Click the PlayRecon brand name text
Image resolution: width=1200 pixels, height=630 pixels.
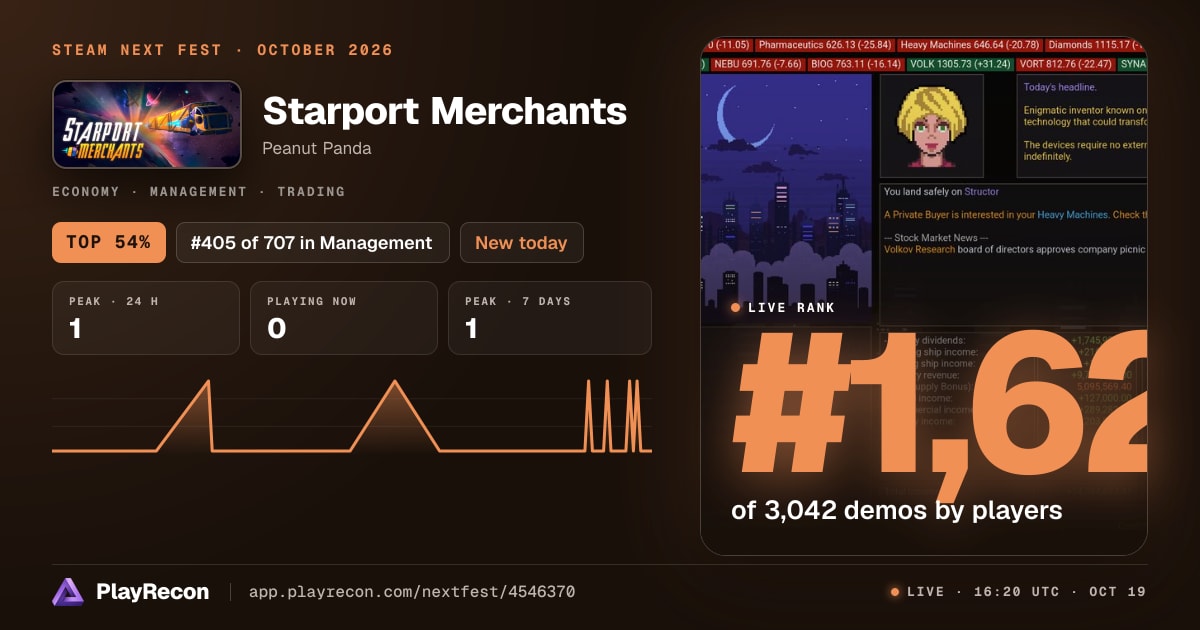click(x=153, y=592)
